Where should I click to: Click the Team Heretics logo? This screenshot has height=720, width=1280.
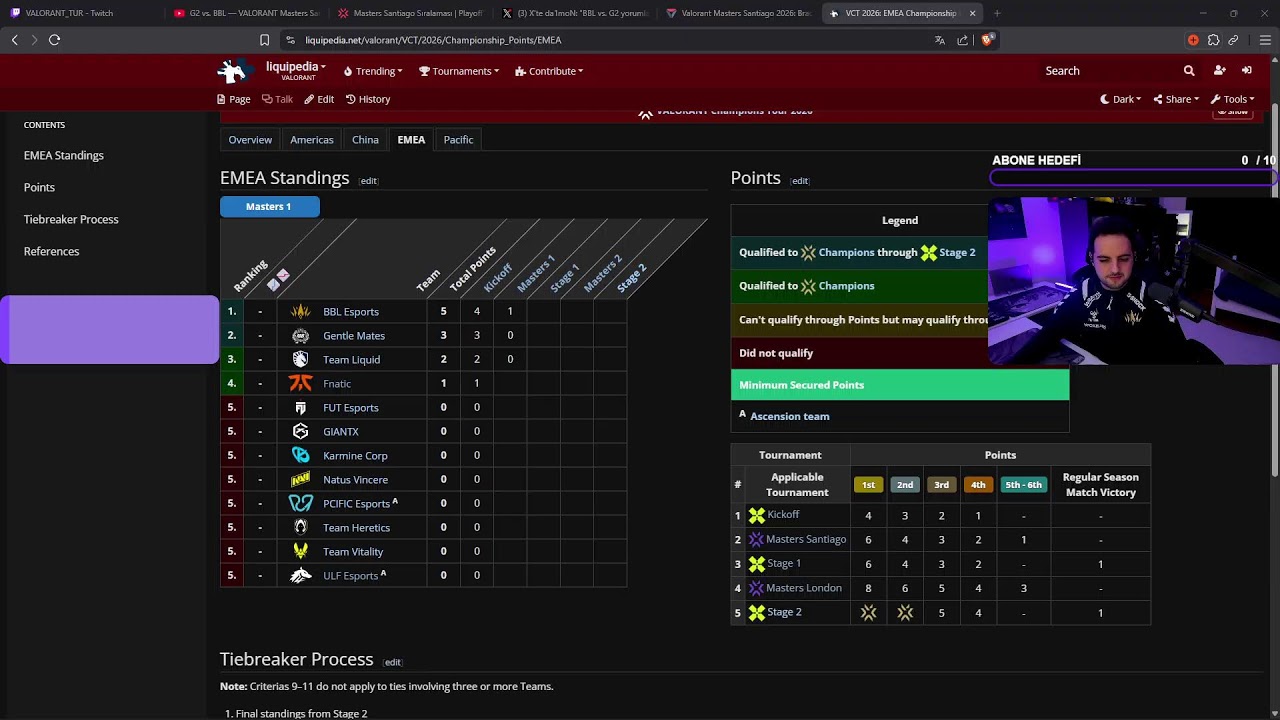pos(300,527)
